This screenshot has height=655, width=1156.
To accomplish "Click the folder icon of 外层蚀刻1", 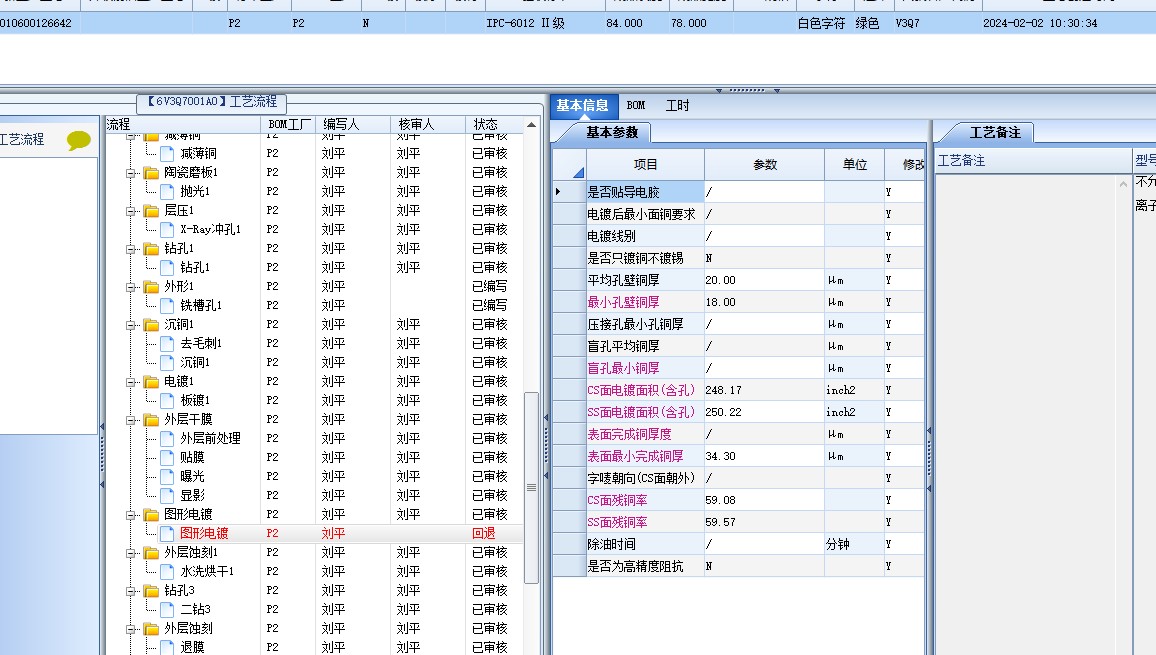I will tap(151, 553).
